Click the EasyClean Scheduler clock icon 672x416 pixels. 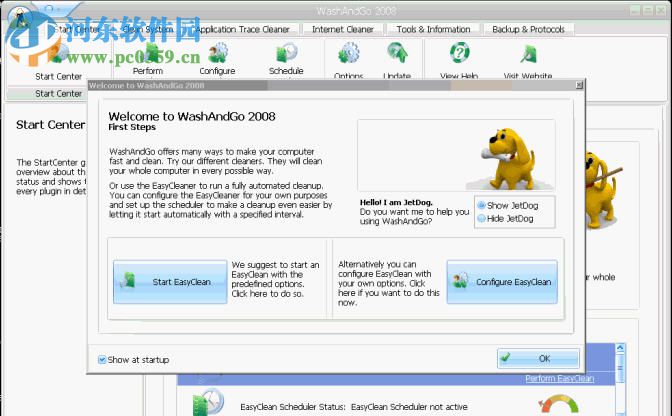coord(208,402)
